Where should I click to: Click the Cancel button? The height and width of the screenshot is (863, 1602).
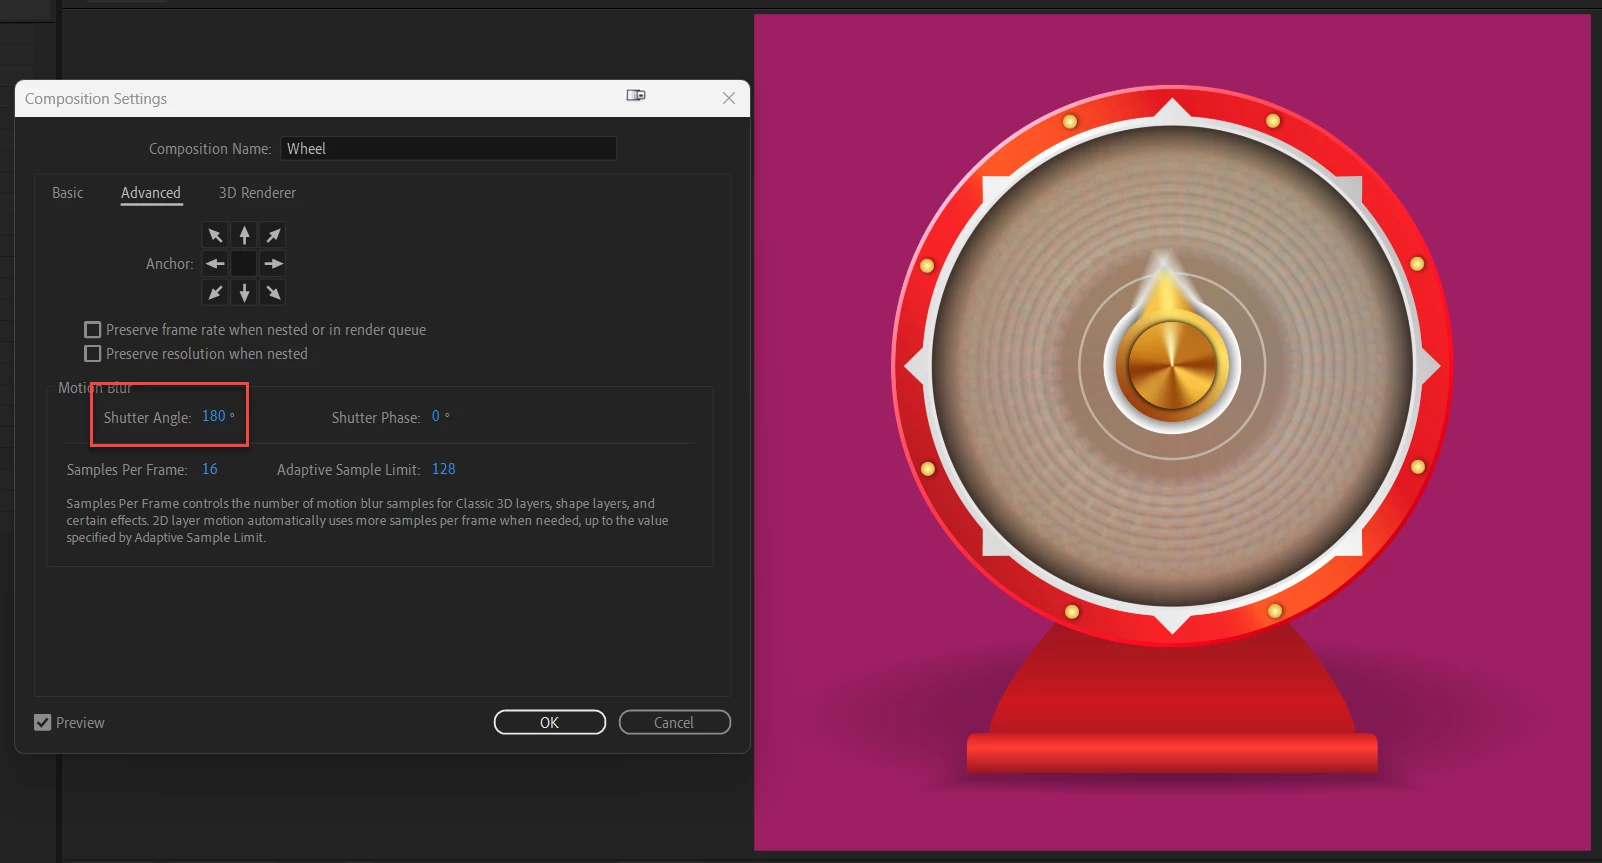pyautogui.click(x=674, y=722)
